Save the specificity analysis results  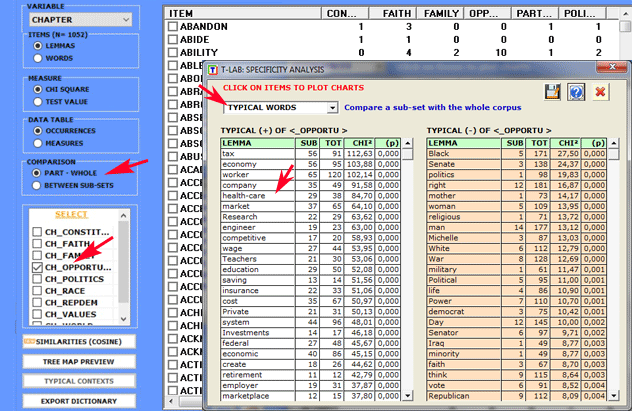[552, 92]
